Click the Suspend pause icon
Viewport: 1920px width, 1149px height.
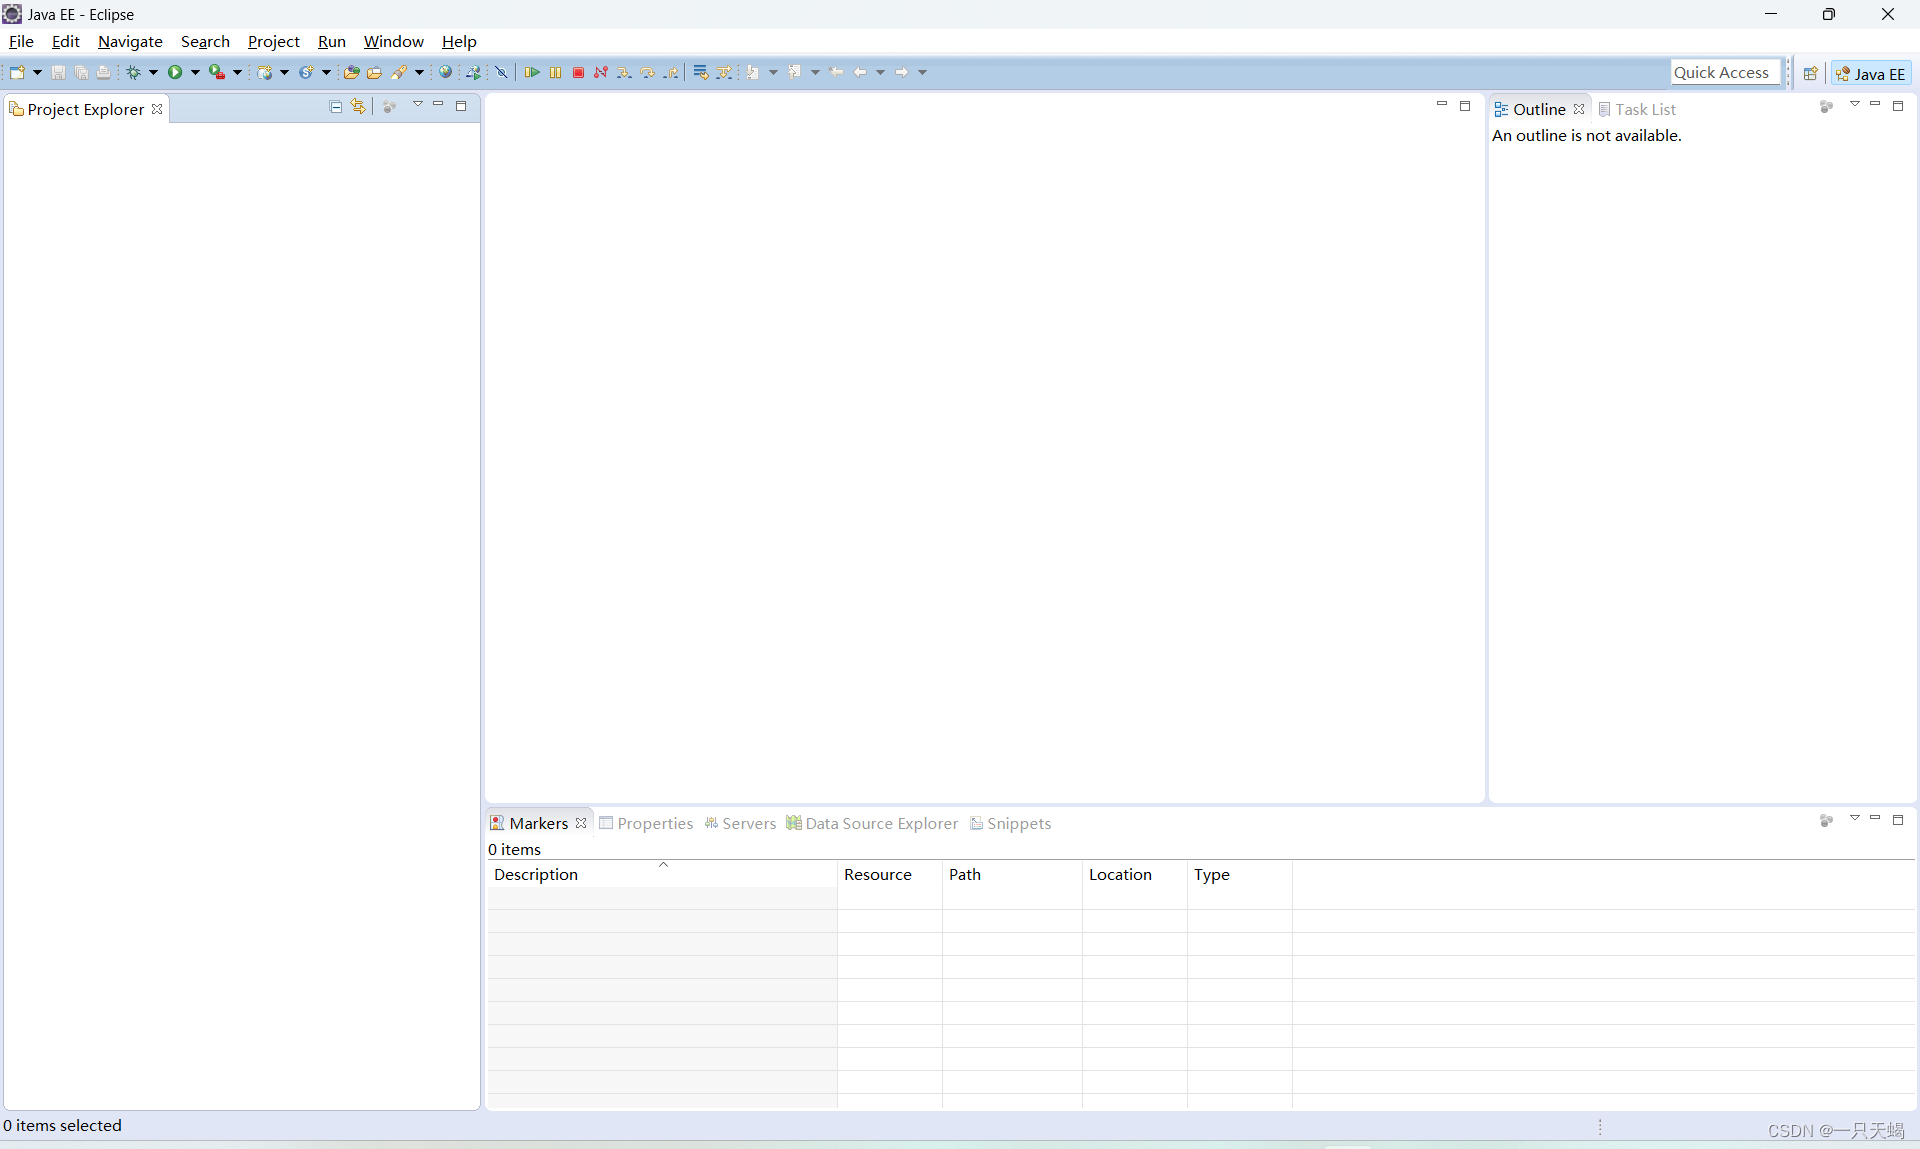coord(555,72)
